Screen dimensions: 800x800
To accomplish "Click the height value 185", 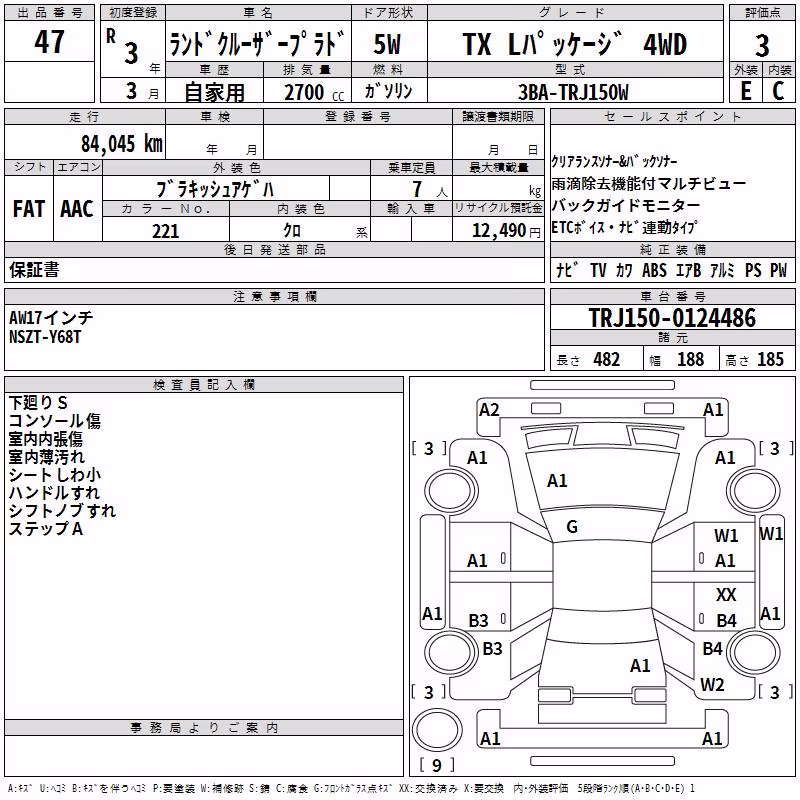I will pos(770,359).
